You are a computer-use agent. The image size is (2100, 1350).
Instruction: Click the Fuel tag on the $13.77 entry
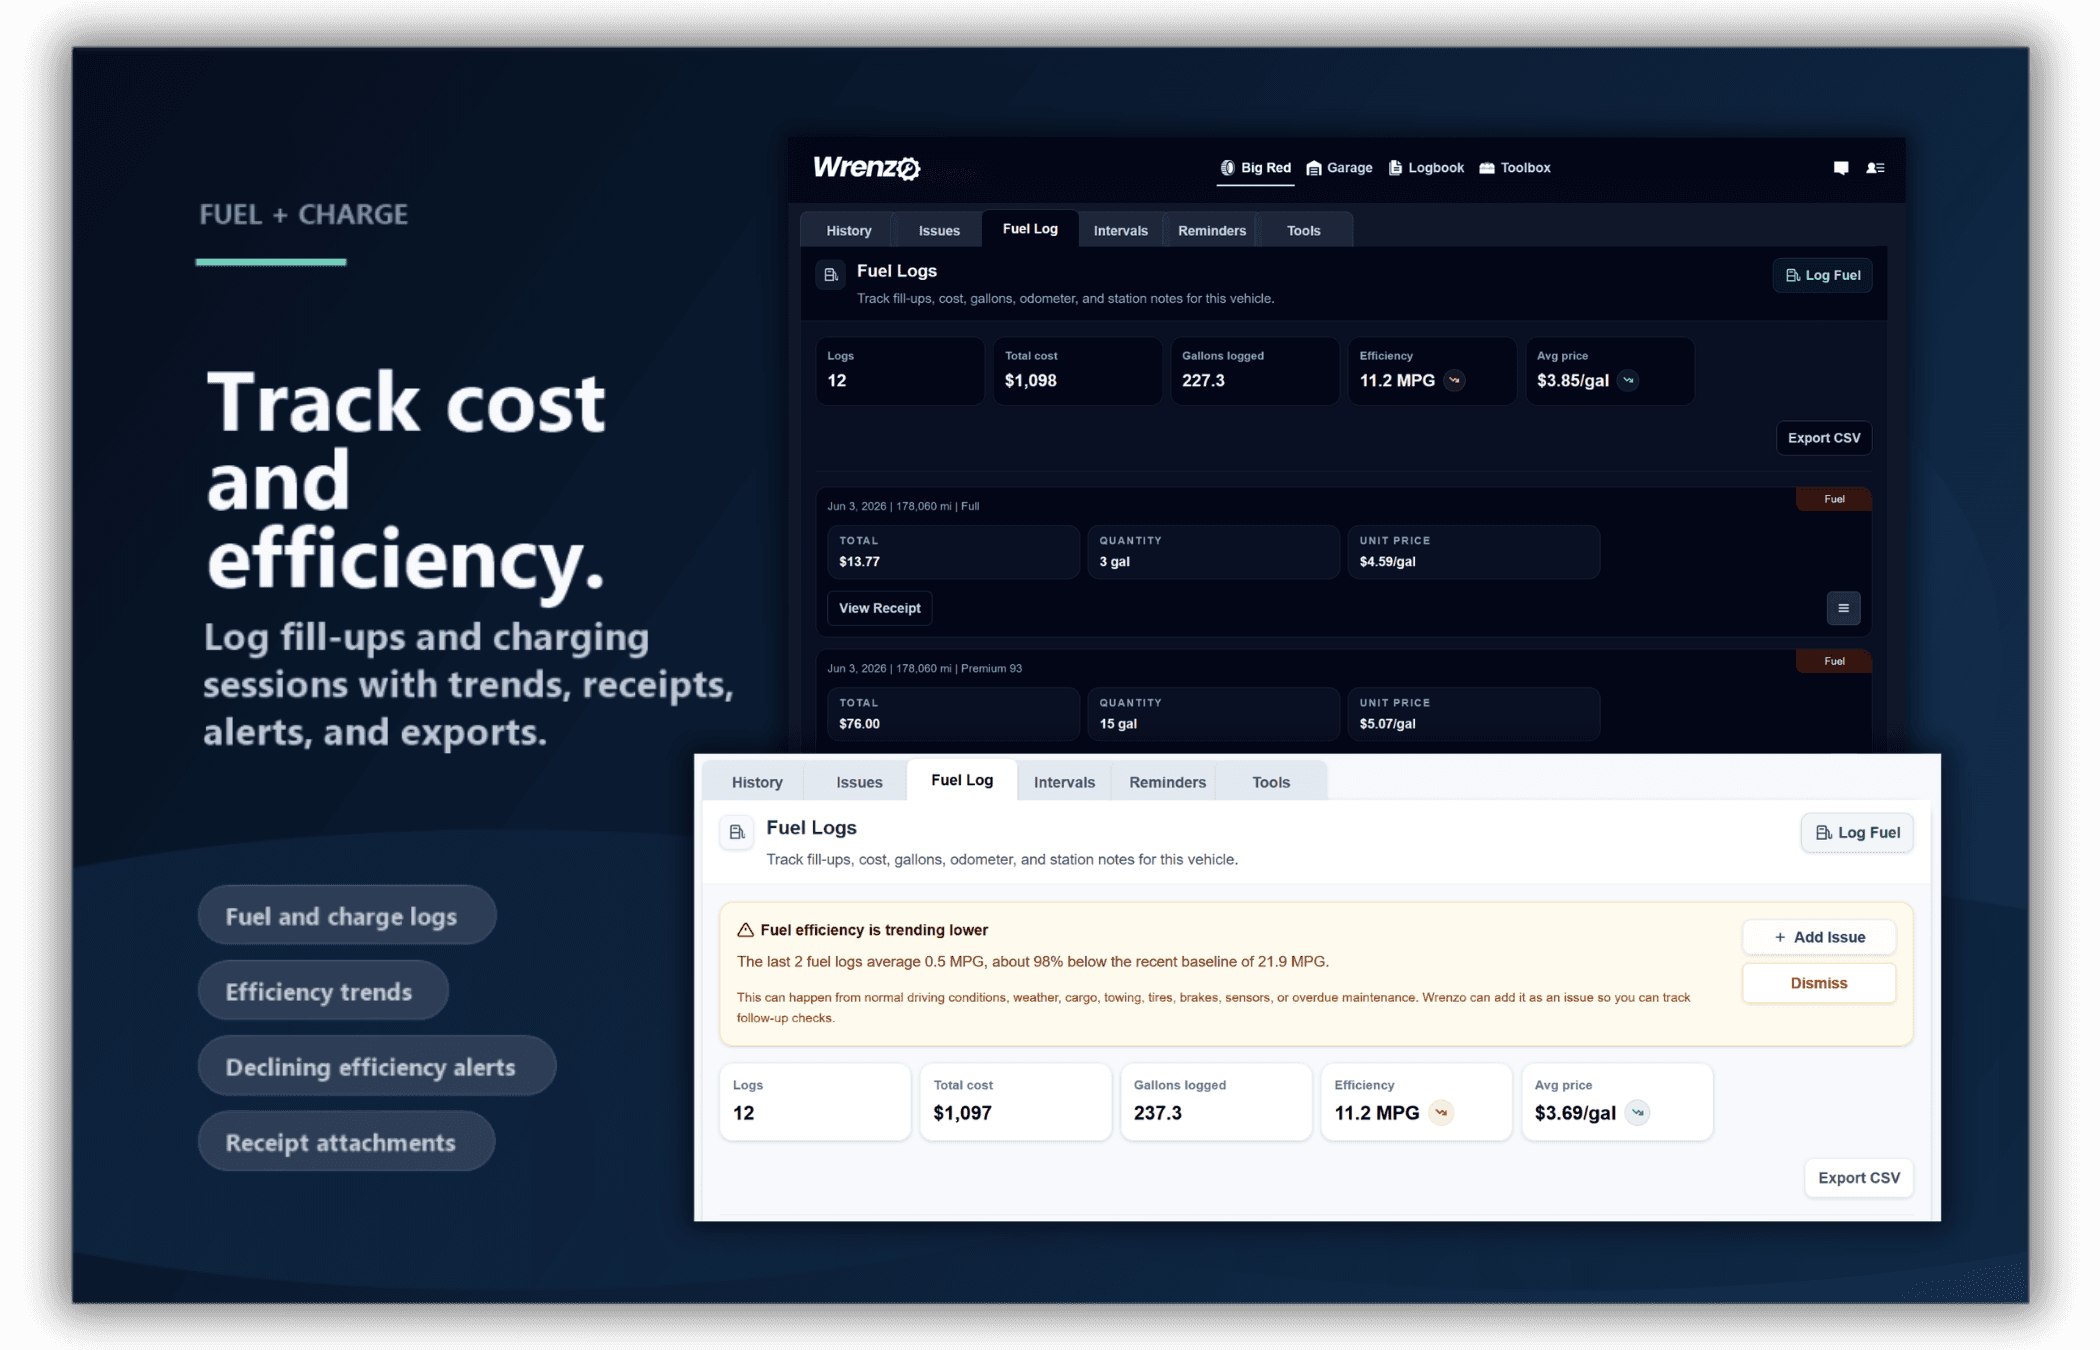point(1834,499)
